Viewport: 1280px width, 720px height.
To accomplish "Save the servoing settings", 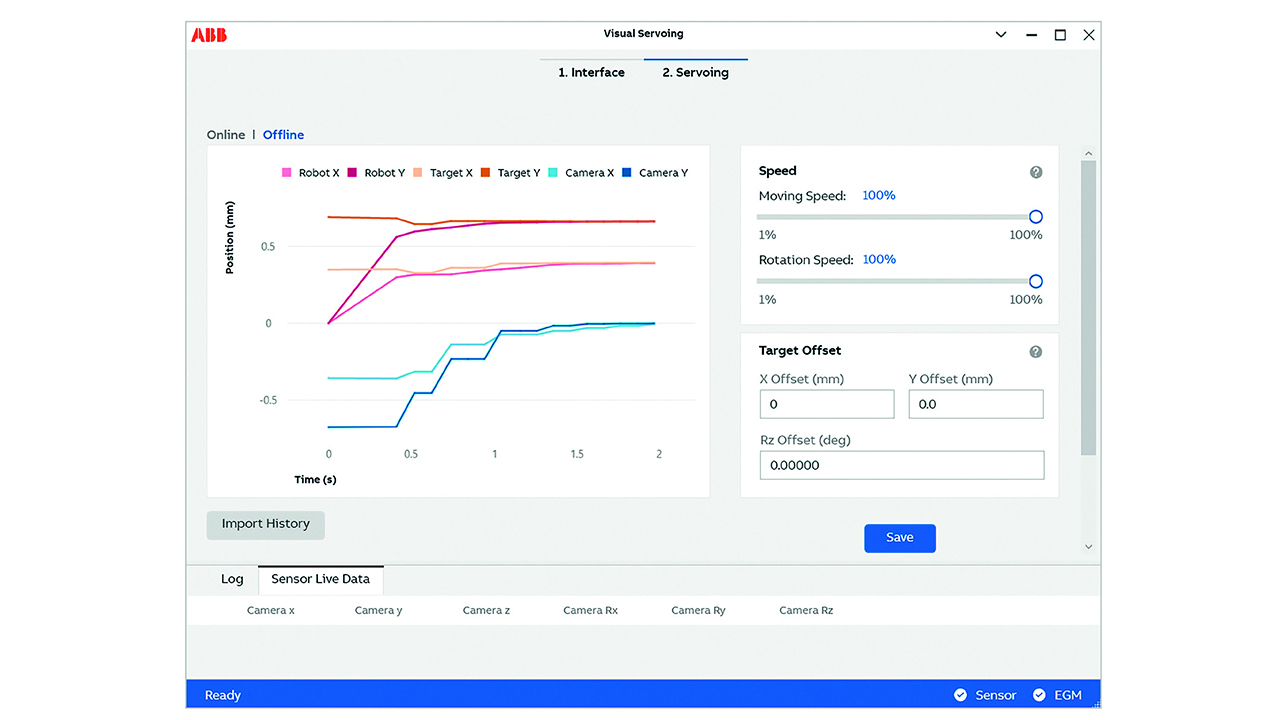I will [899, 538].
